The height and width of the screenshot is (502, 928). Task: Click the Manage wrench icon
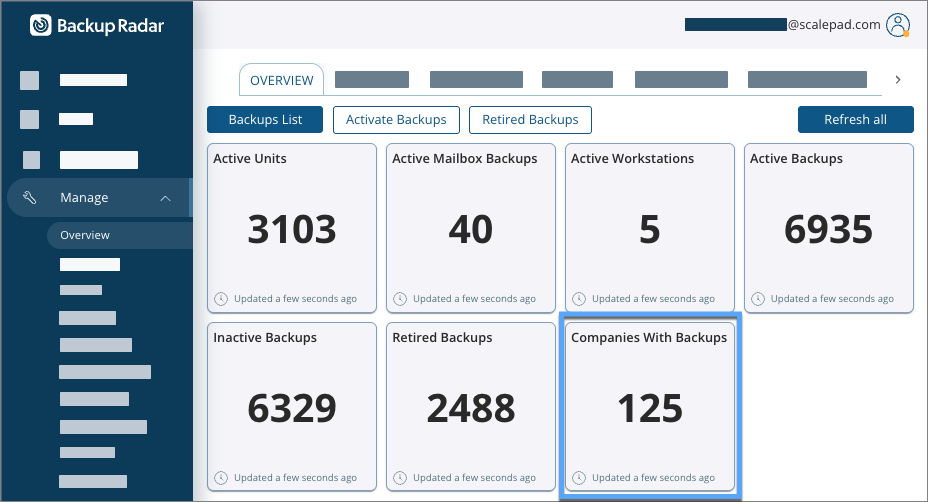[30, 197]
